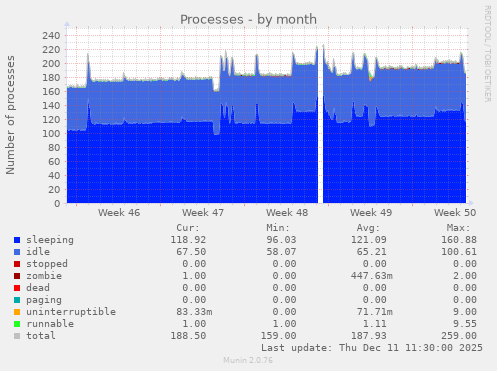Viewport: 497px width, 371px height.
Task: Click the zombie legend color swatch
Action: coord(17,276)
